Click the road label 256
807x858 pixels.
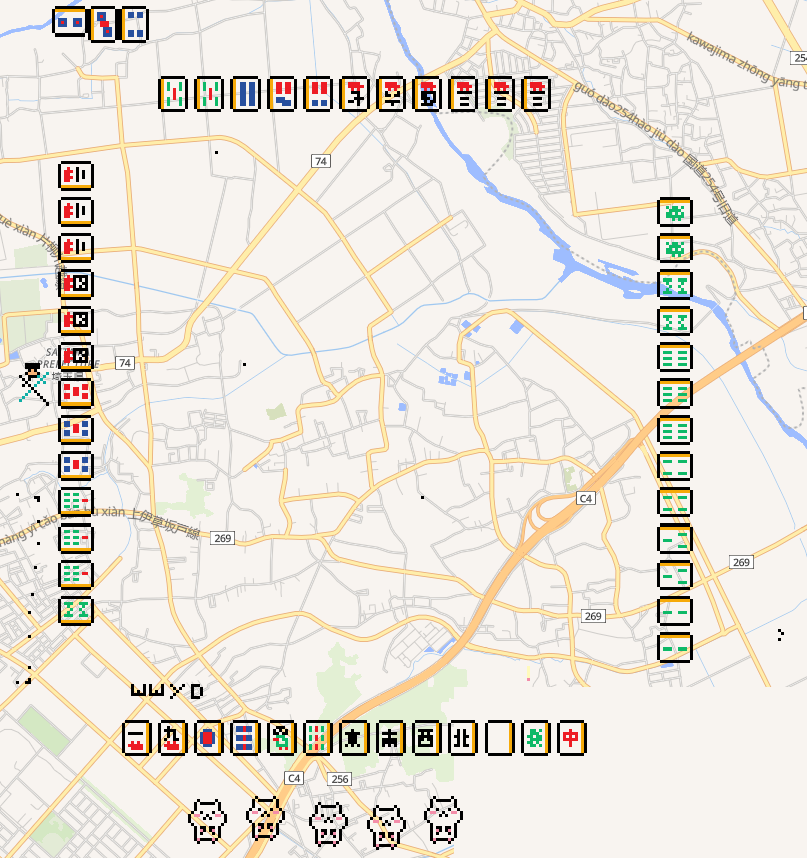[339, 779]
